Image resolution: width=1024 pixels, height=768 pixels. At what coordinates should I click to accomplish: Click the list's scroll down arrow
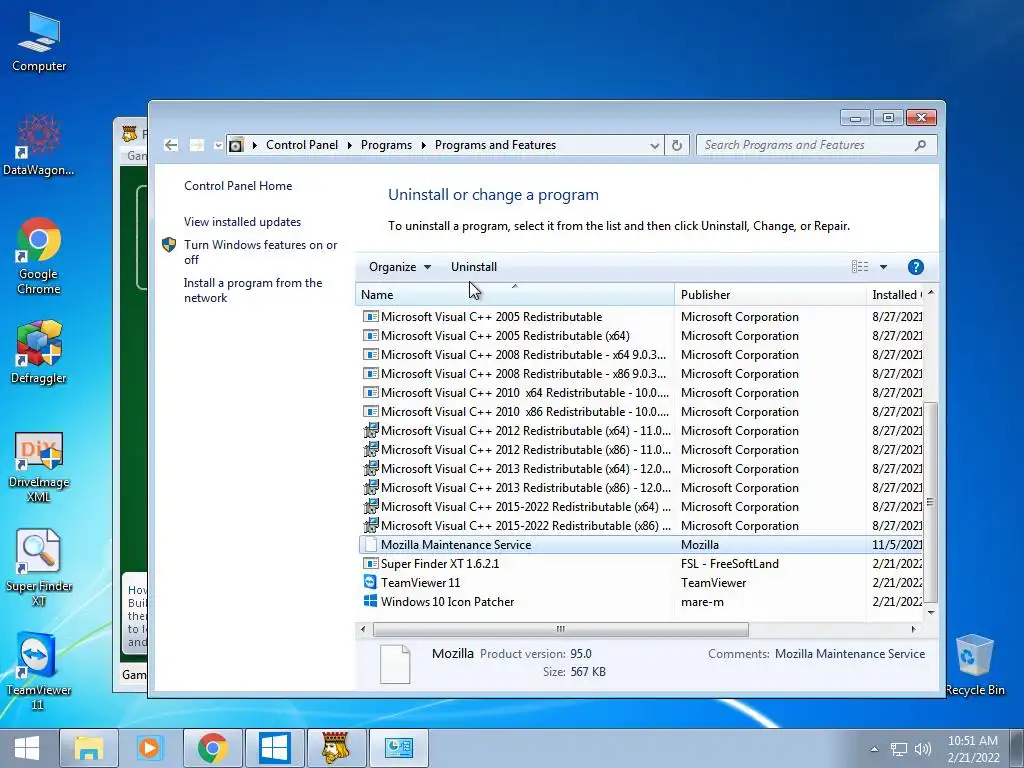[x=931, y=613]
